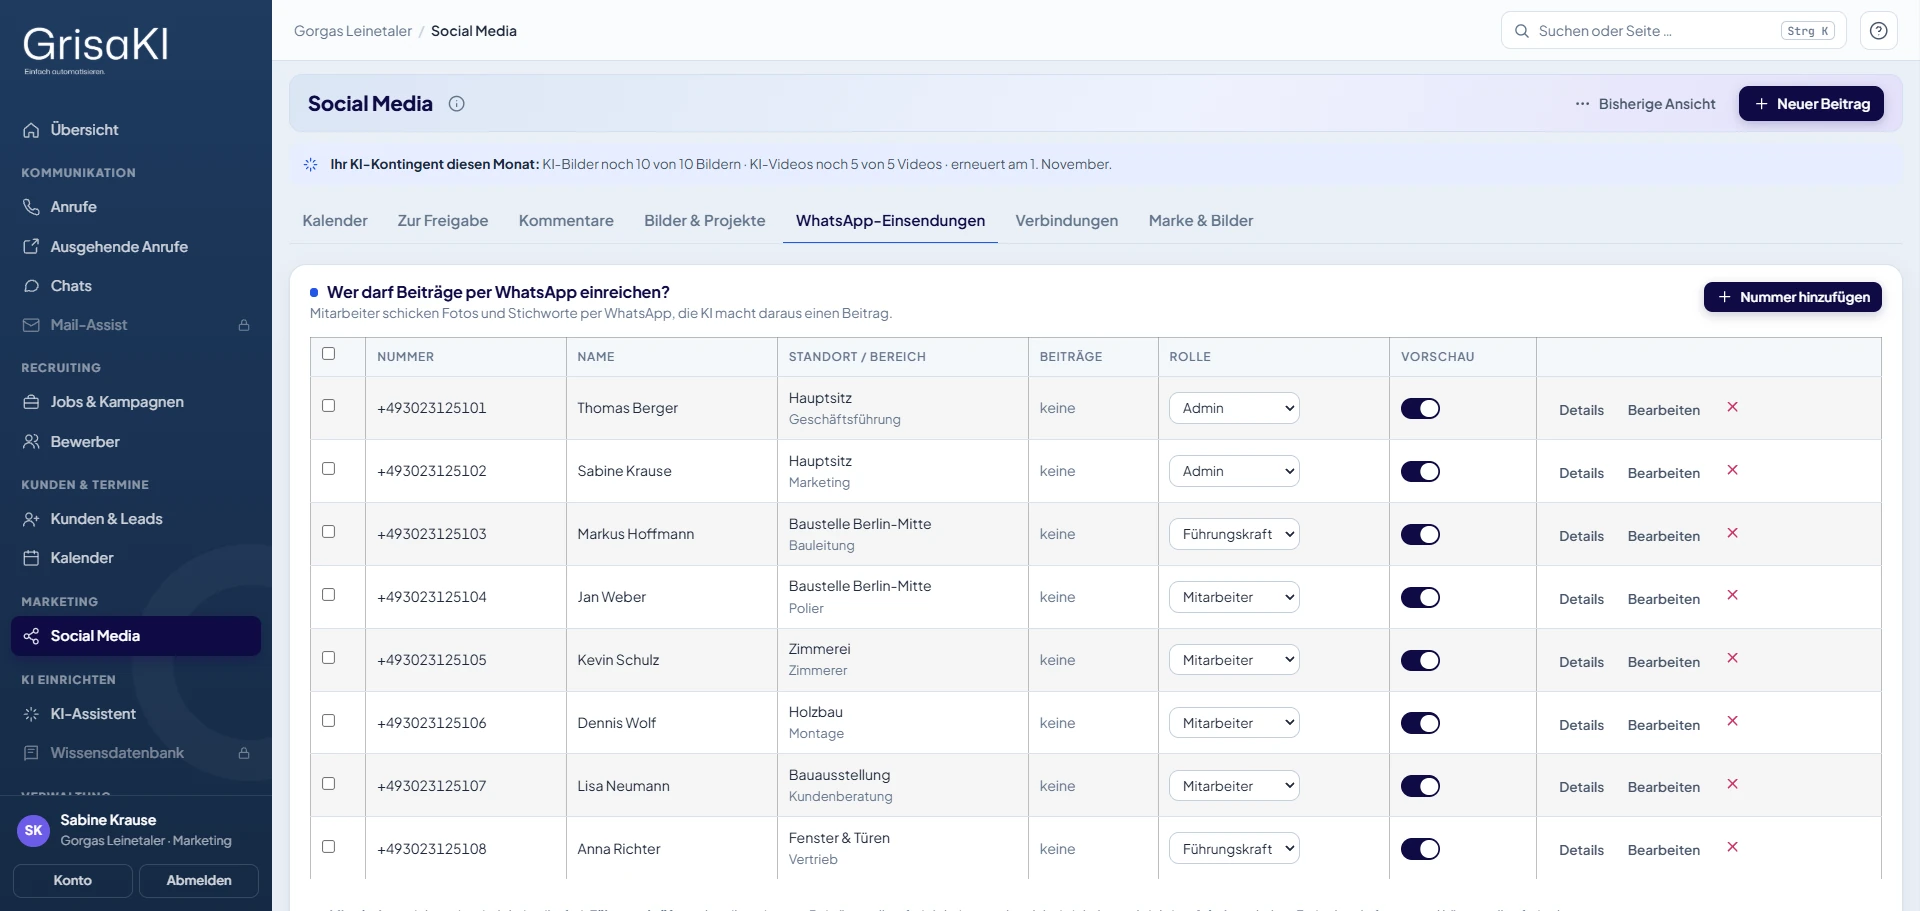The height and width of the screenshot is (911, 1920).
Task: Focus the Suchen oder Seite search field
Action: click(1674, 31)
